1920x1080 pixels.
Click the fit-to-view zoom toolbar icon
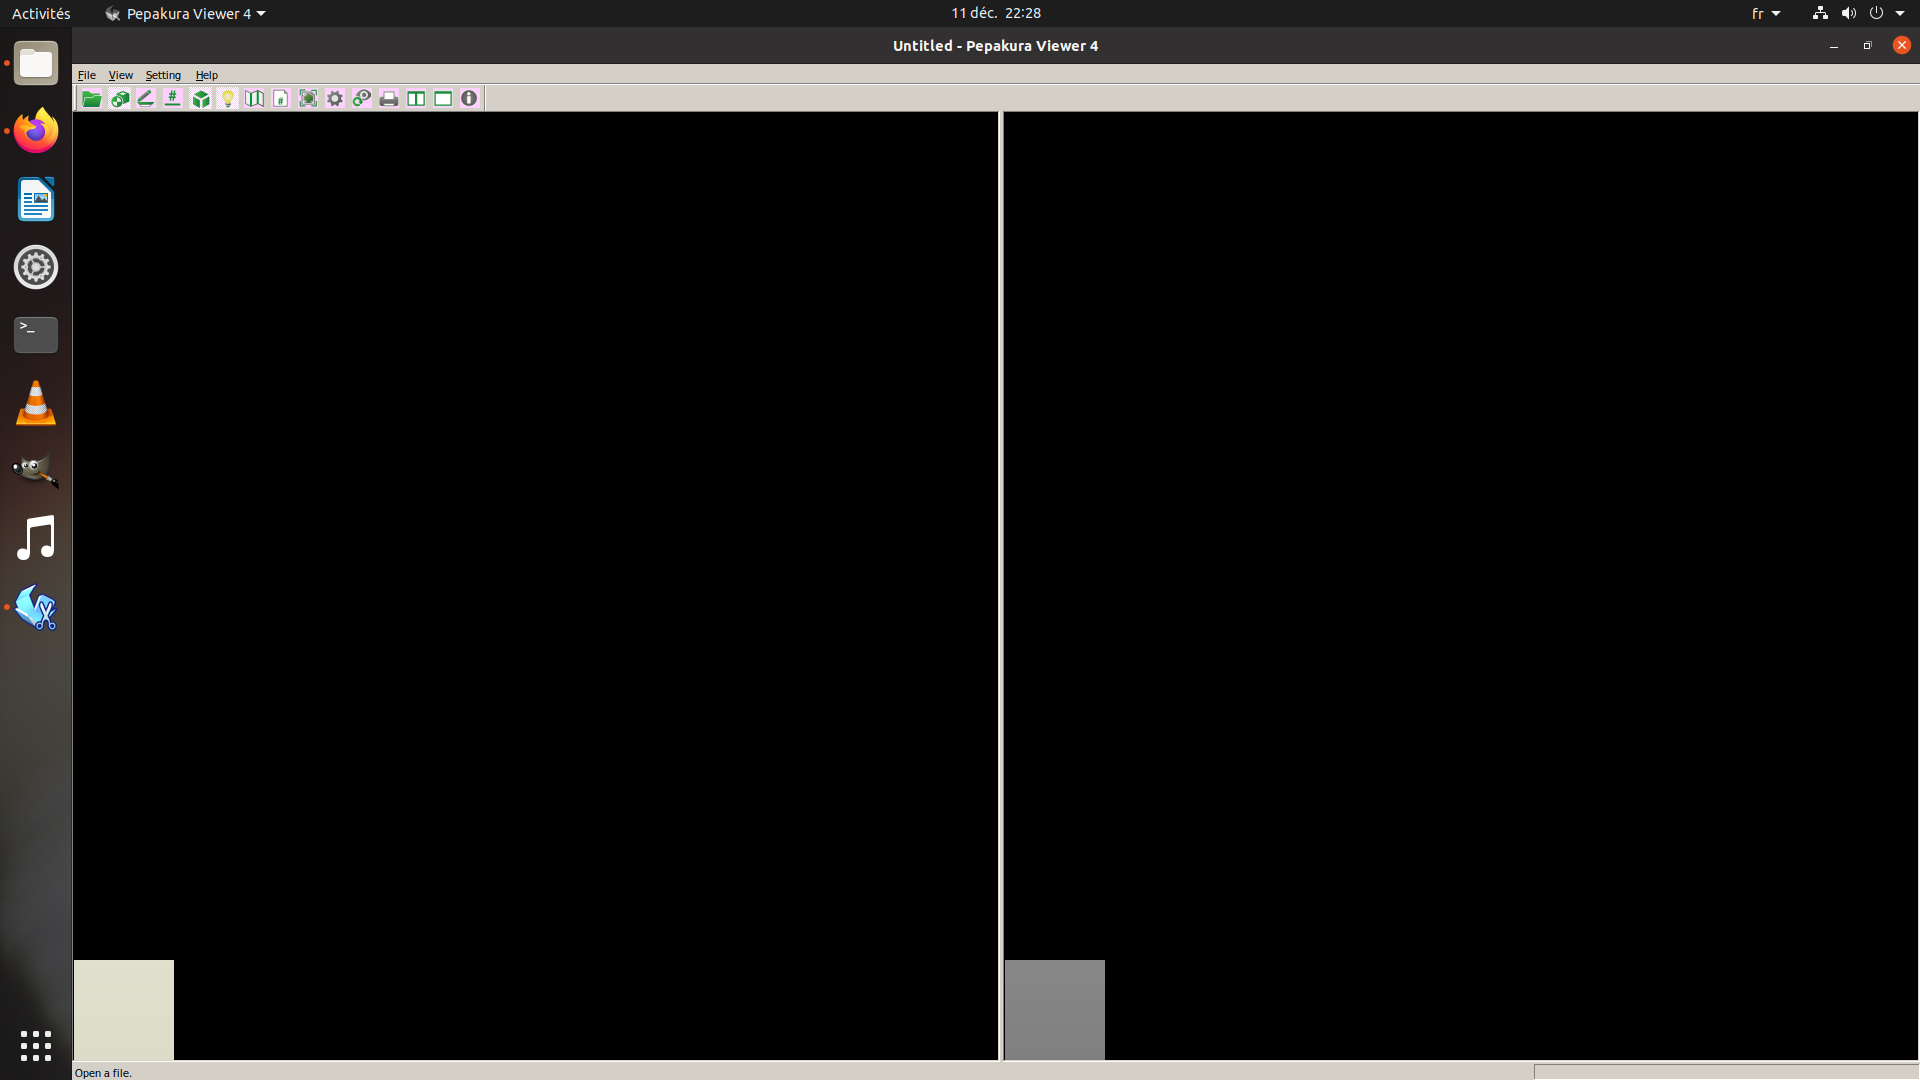click(308, 98)
